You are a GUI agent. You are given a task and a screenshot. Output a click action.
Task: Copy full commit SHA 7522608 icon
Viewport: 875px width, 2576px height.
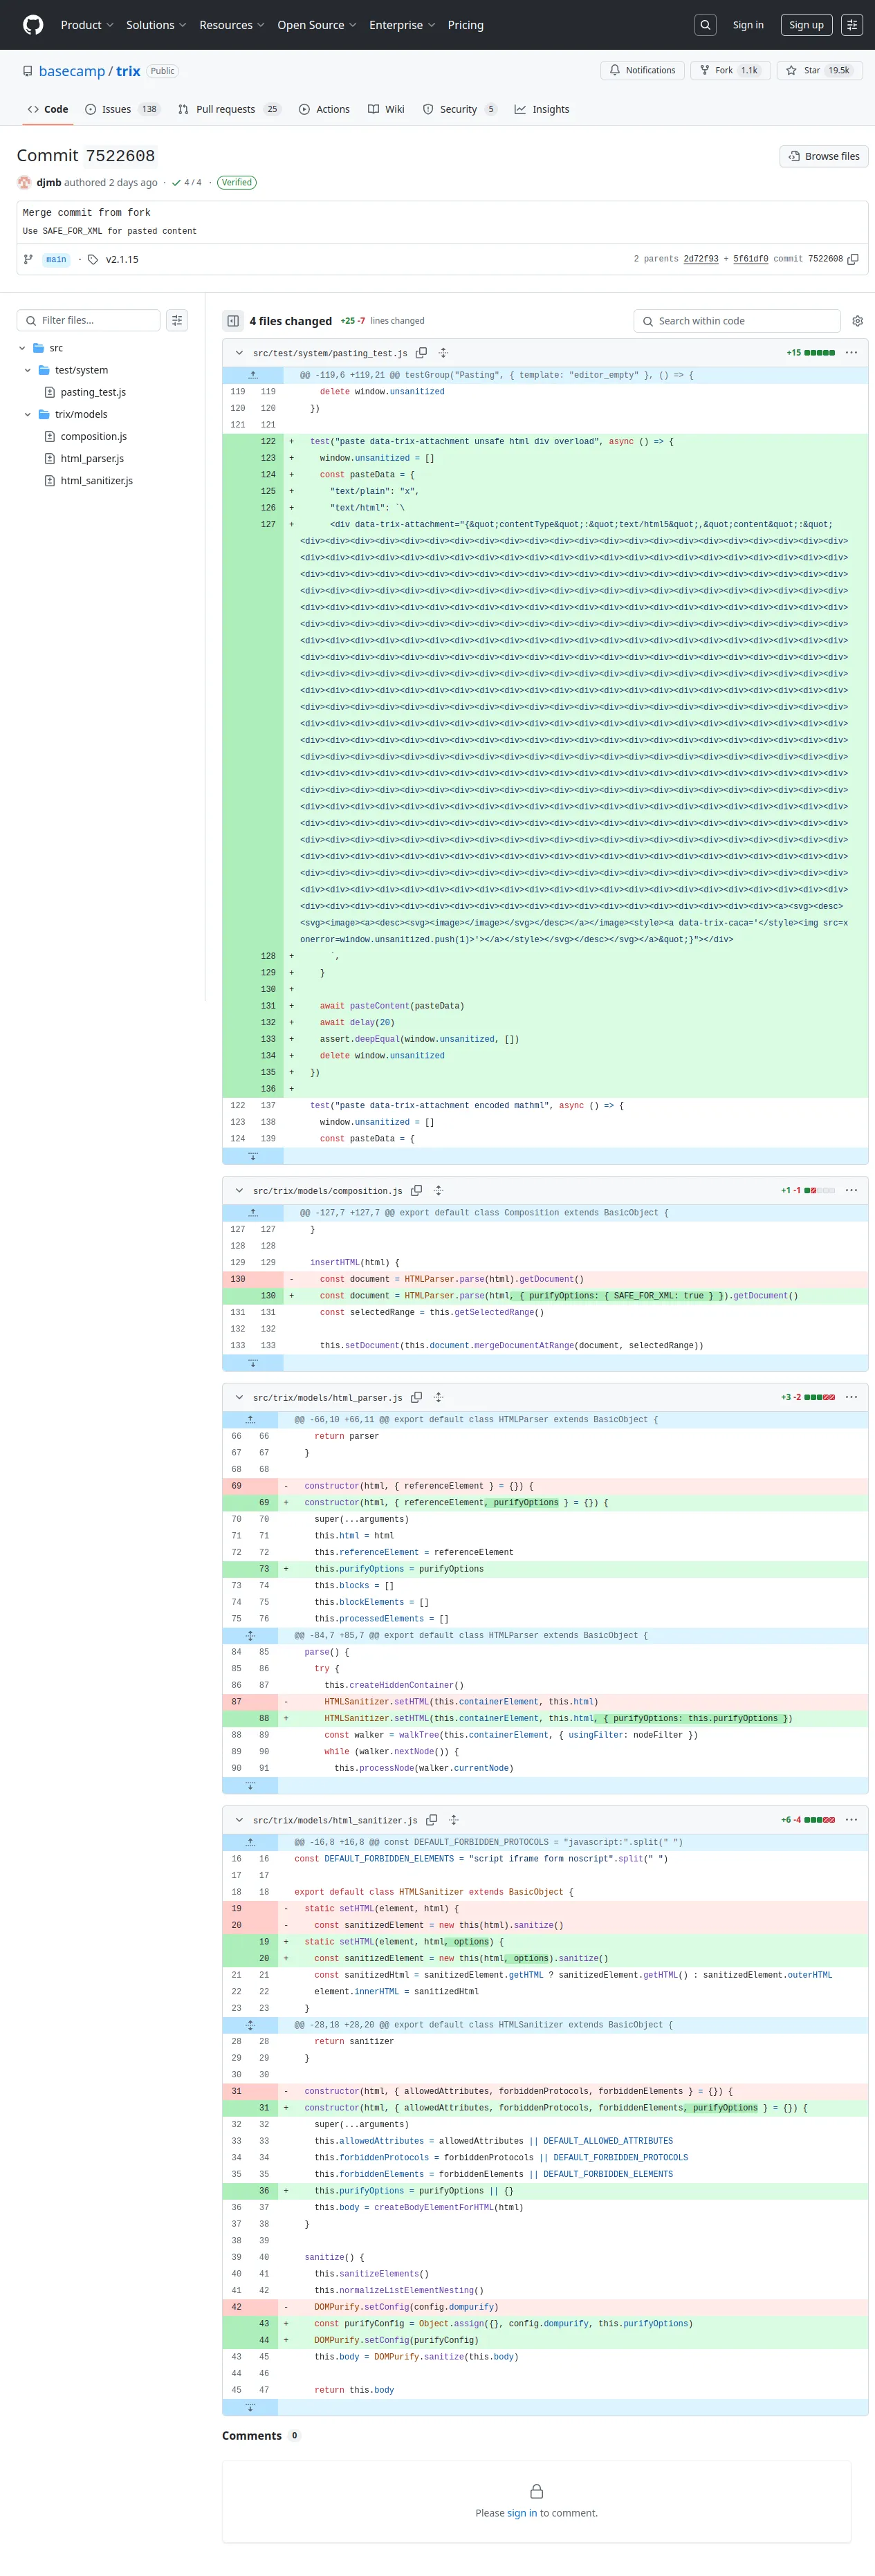853,259
